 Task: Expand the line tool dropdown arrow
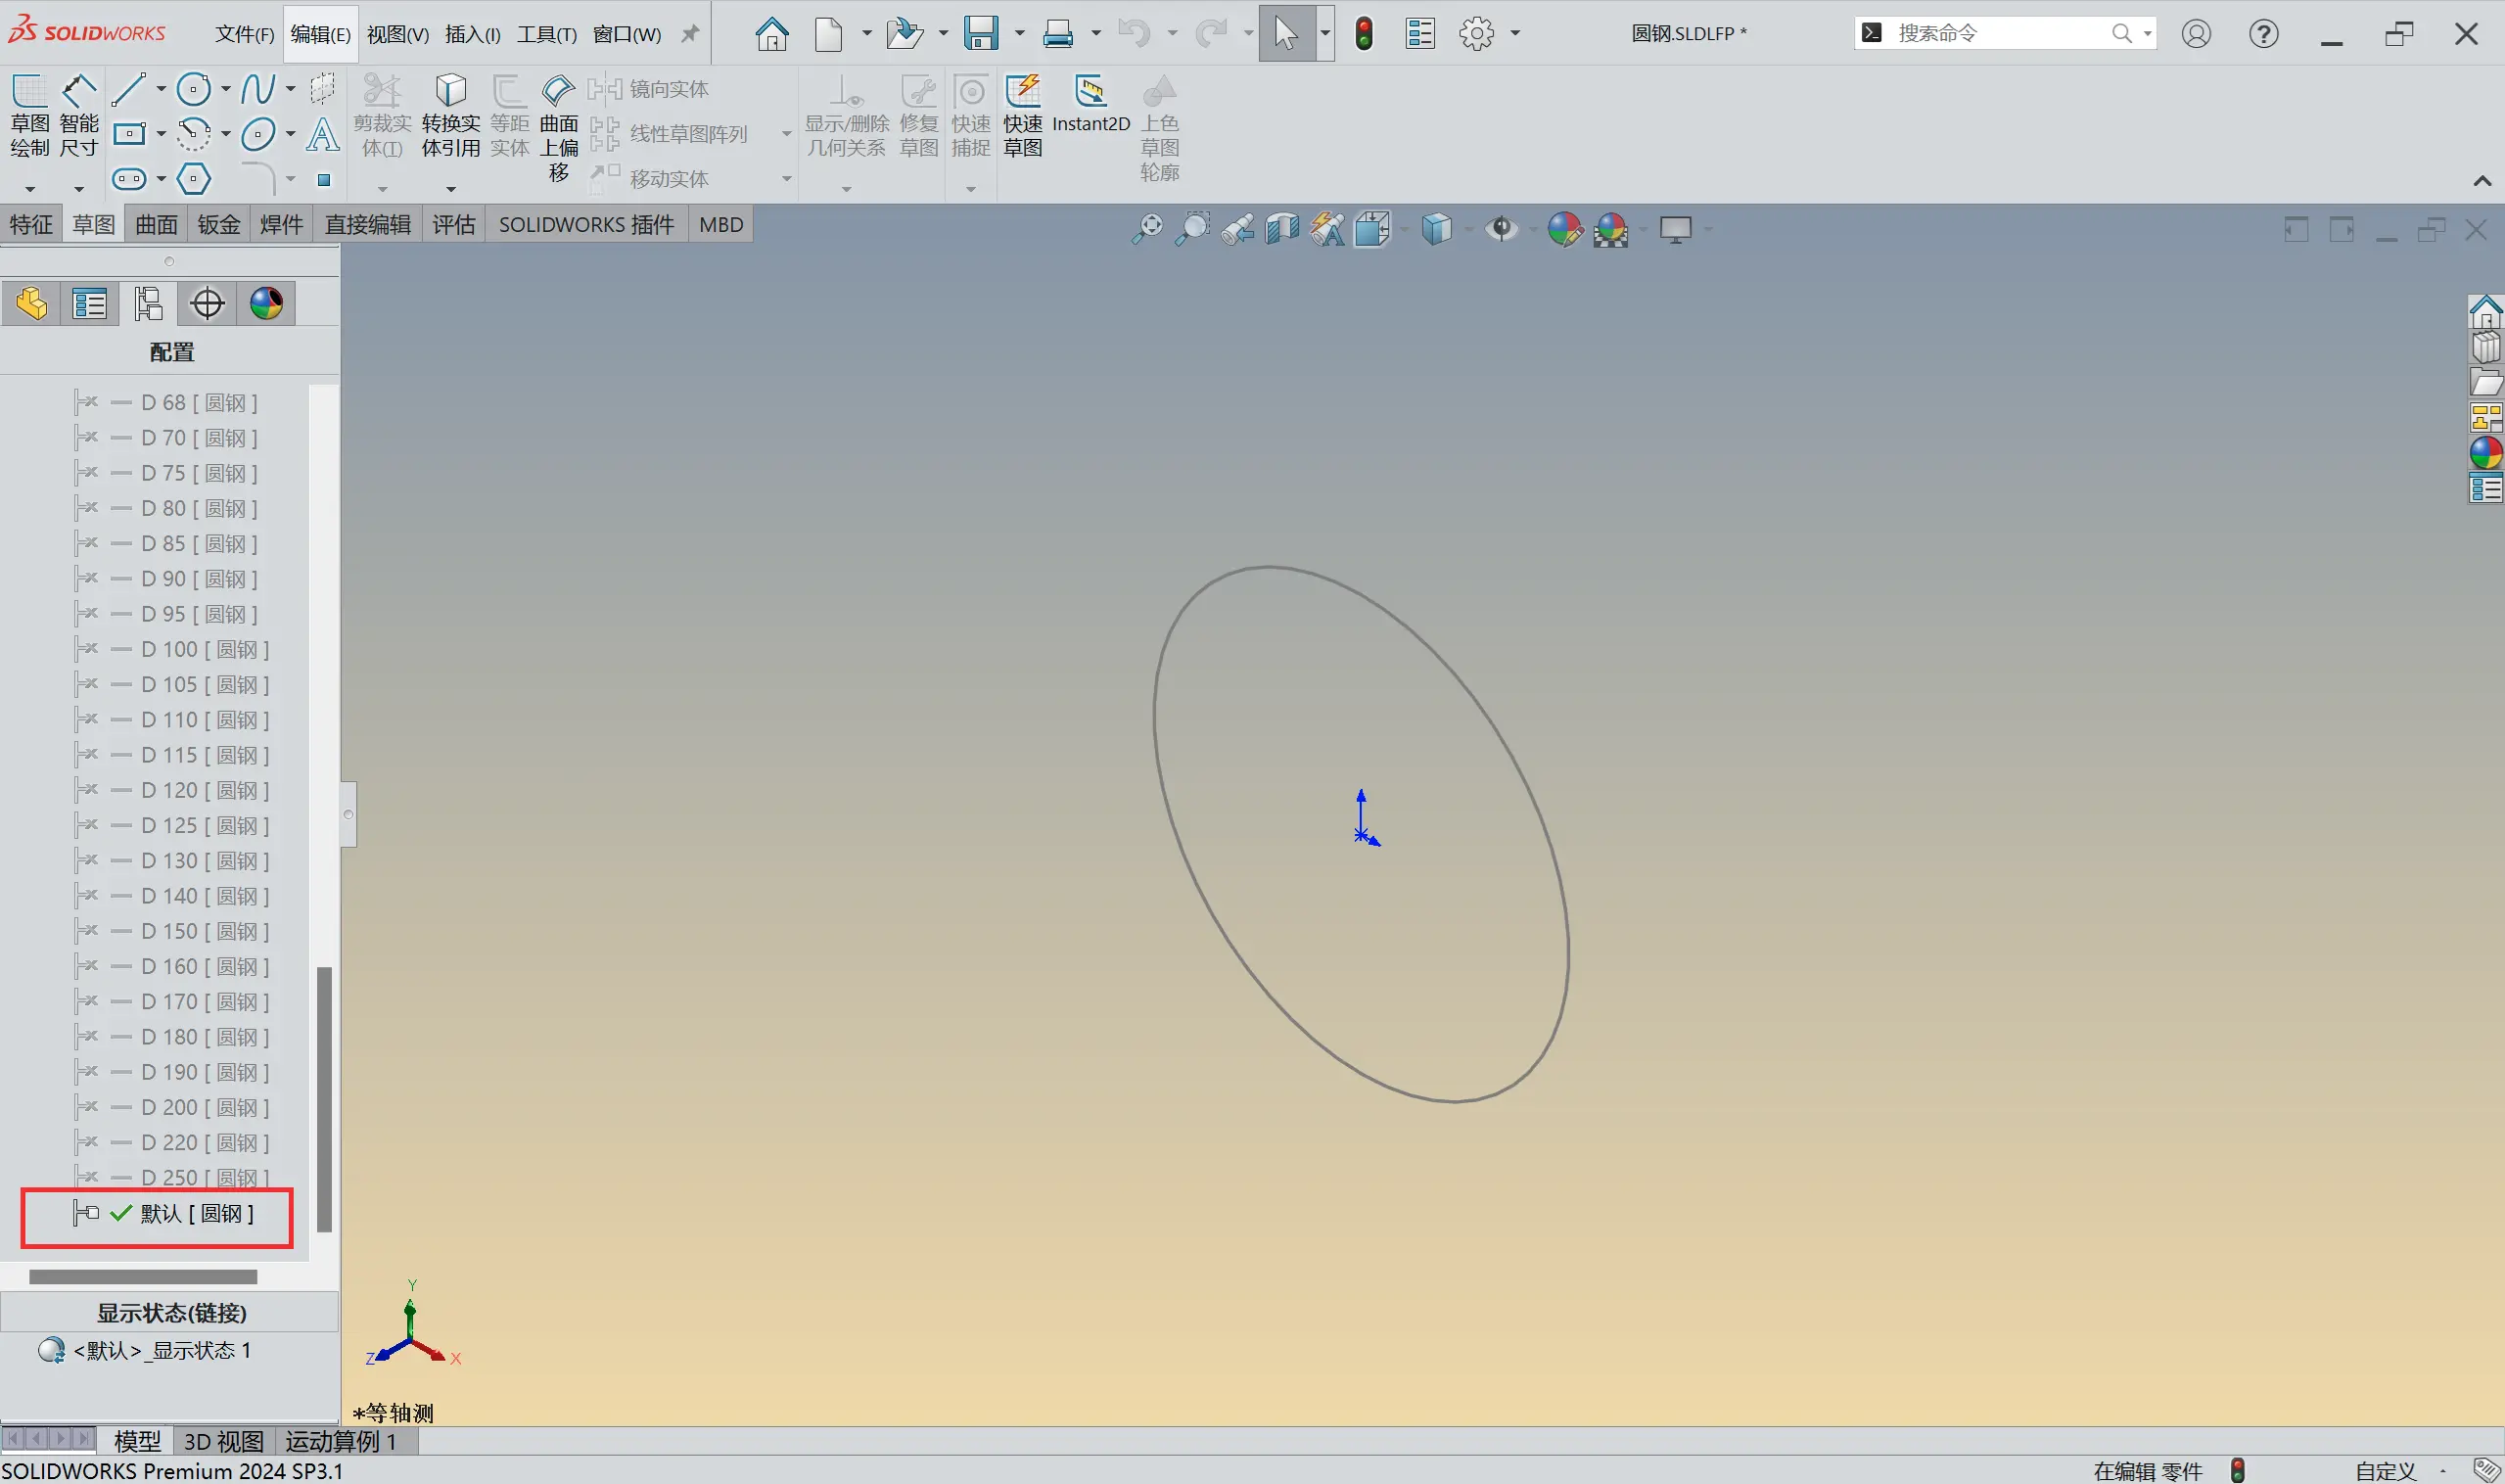pyautogui.click(x=160, y=89)
